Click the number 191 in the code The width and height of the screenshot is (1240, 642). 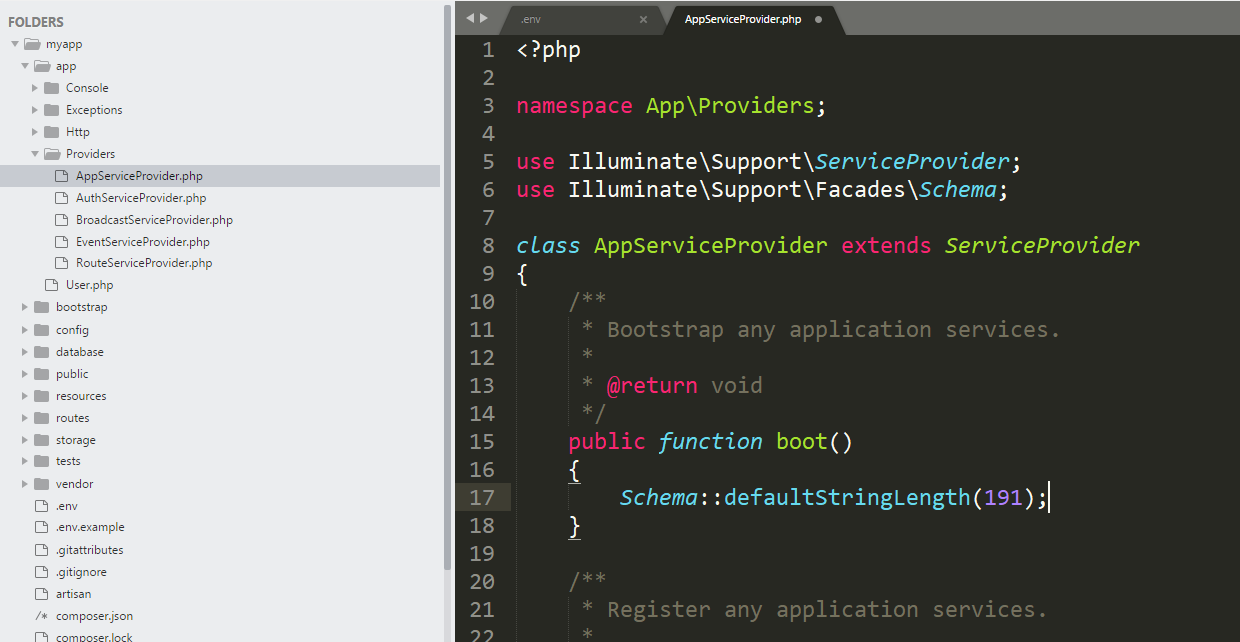point(1004,498)
